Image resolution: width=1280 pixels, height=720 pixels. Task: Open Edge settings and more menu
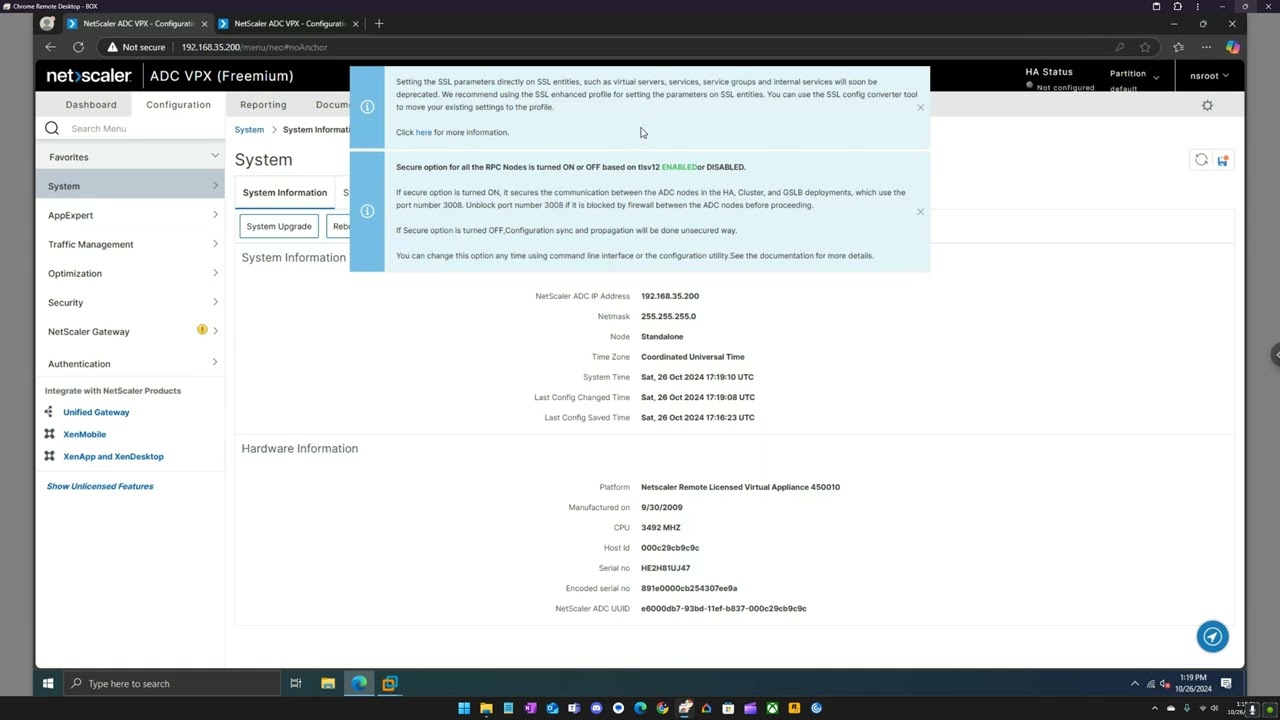click(1206, 47)
